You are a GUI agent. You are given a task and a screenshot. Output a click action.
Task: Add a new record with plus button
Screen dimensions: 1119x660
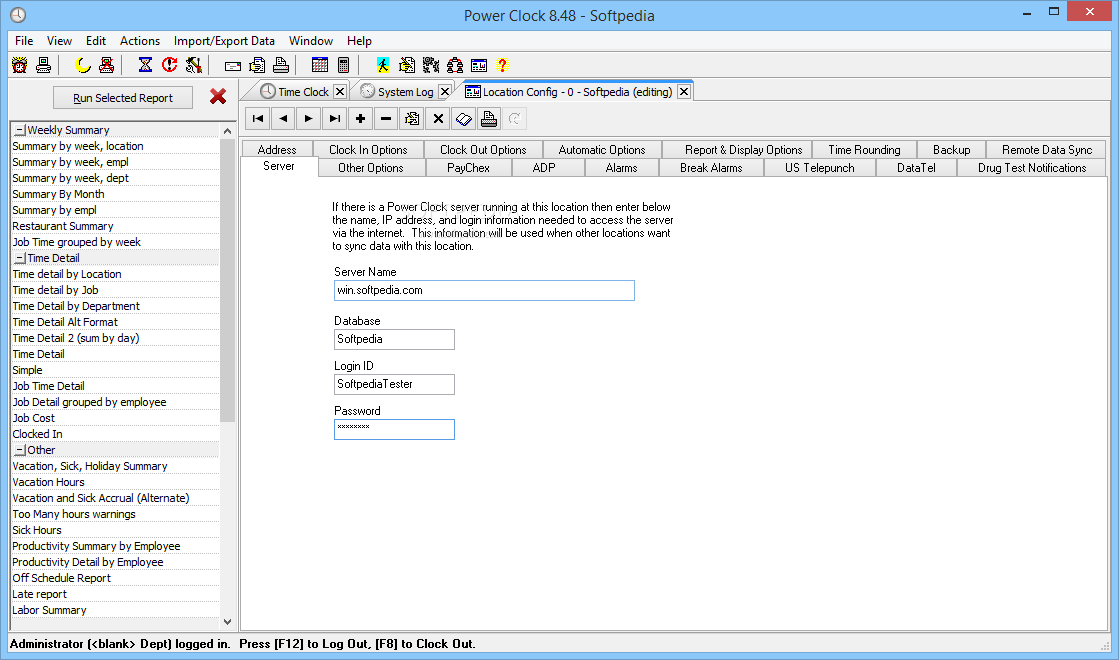coord(360,118)
